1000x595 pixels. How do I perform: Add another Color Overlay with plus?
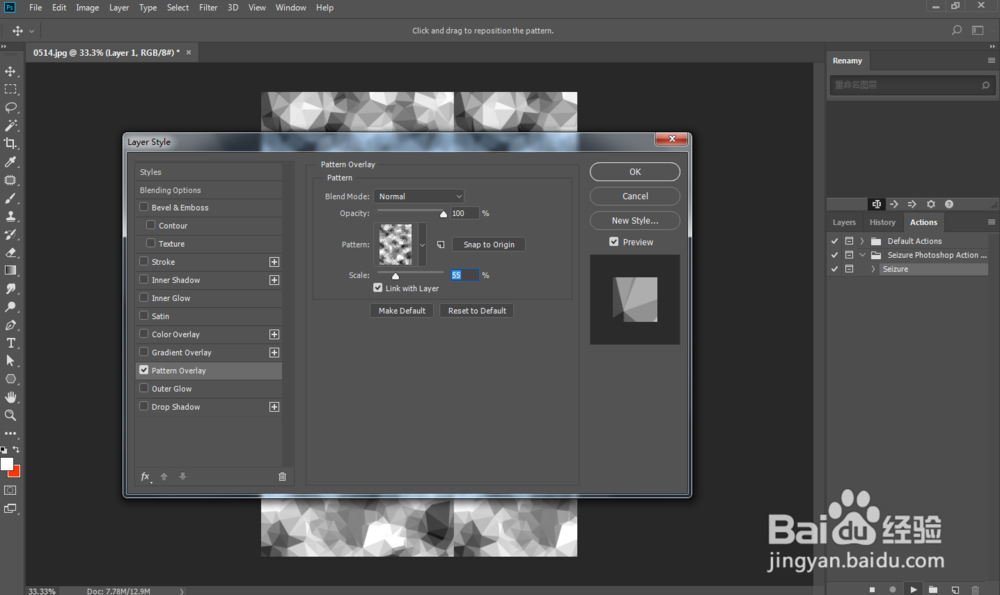point(274,334)
